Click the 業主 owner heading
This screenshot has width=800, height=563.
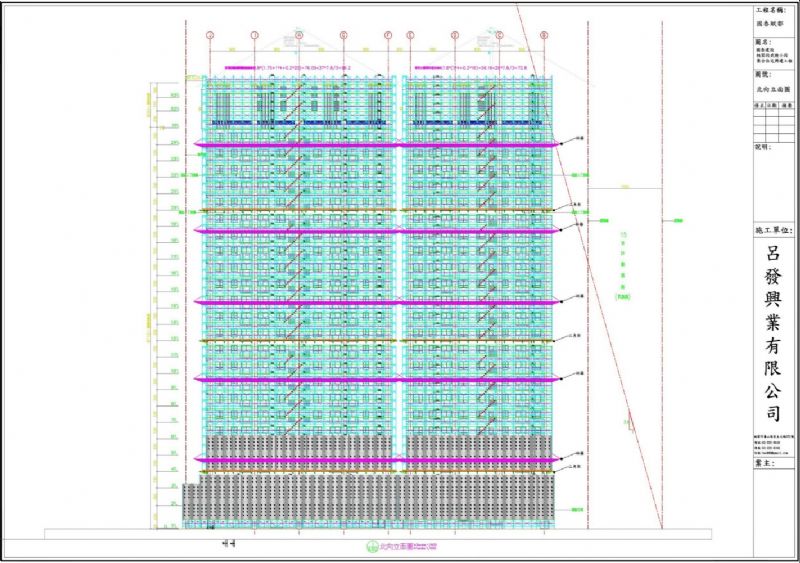[766, 463]
